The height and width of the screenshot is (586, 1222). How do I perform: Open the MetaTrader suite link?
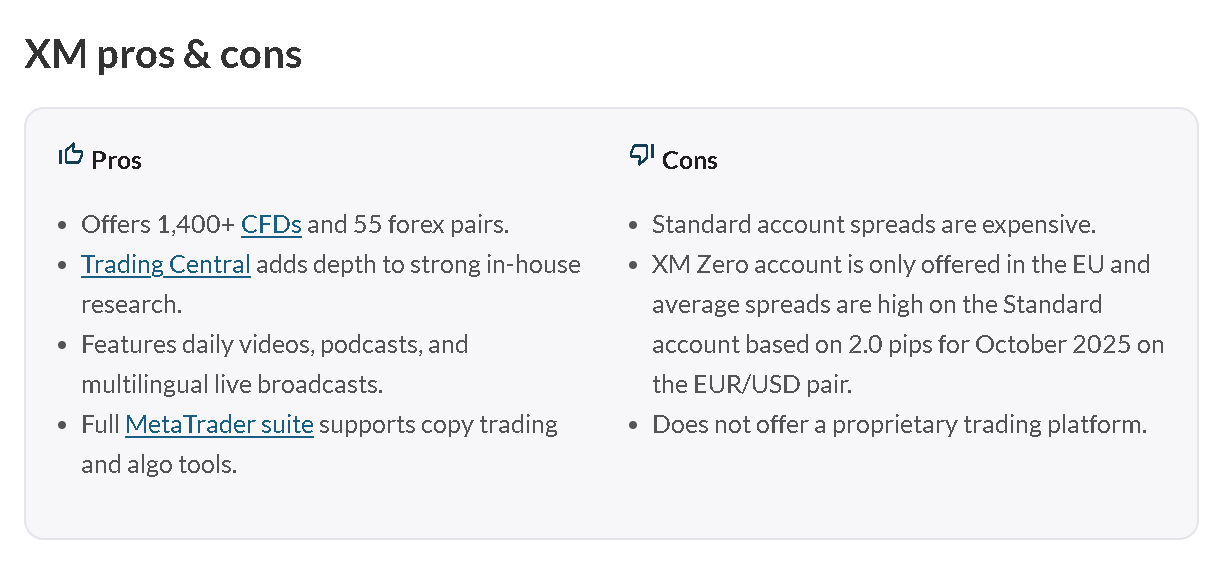(x=219, y=424)
